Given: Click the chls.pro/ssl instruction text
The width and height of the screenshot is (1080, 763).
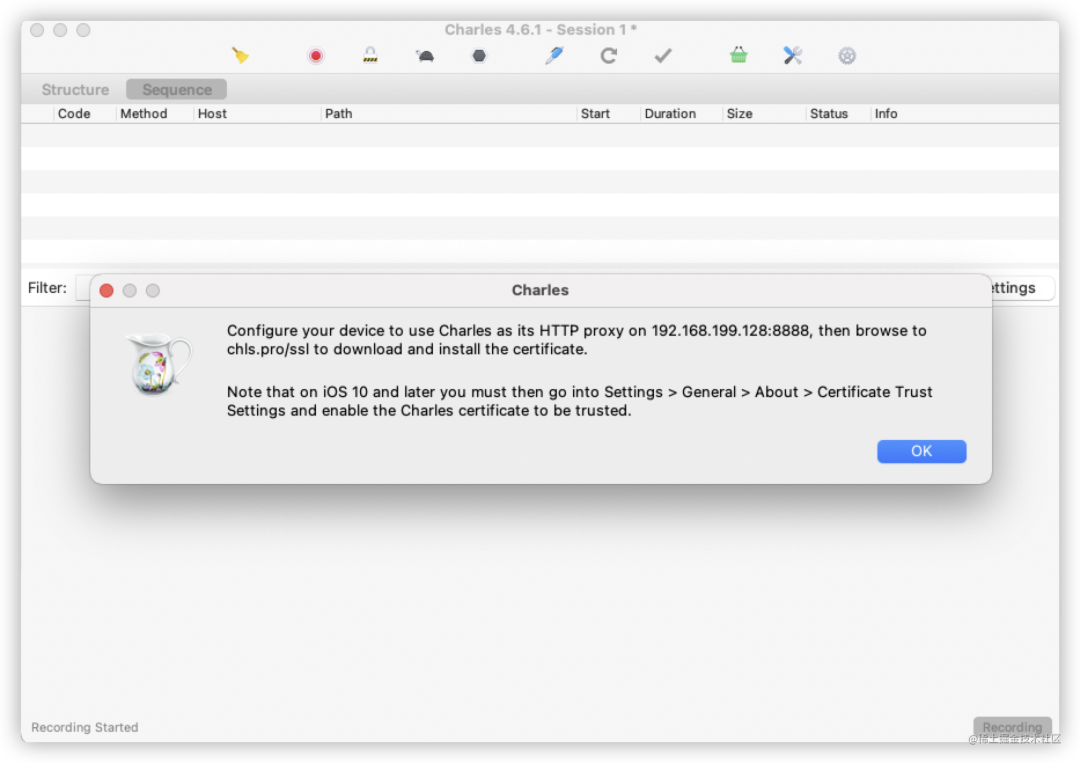Looking at the screenshot, I should click(x=577, y=339).
